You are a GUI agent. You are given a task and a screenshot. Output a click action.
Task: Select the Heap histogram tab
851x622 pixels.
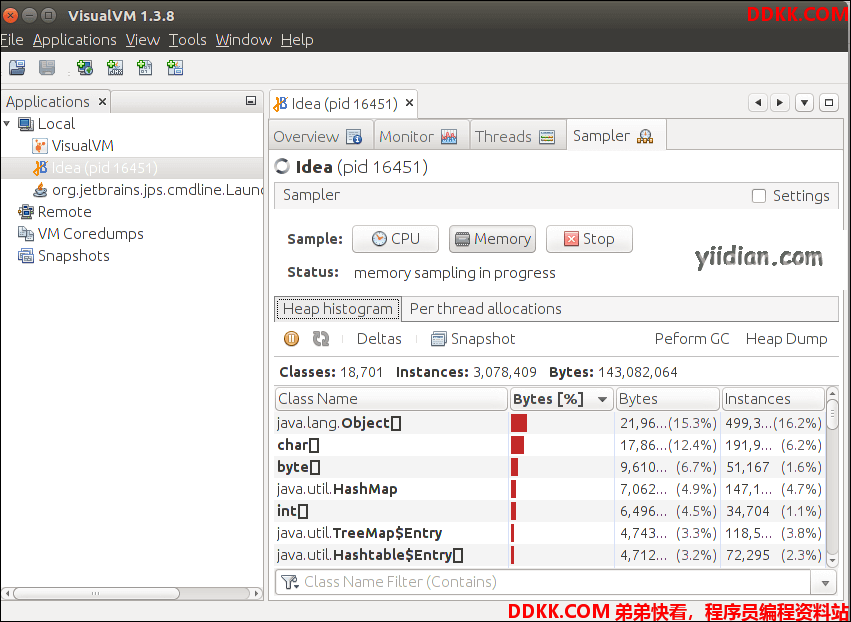[338, 309]
